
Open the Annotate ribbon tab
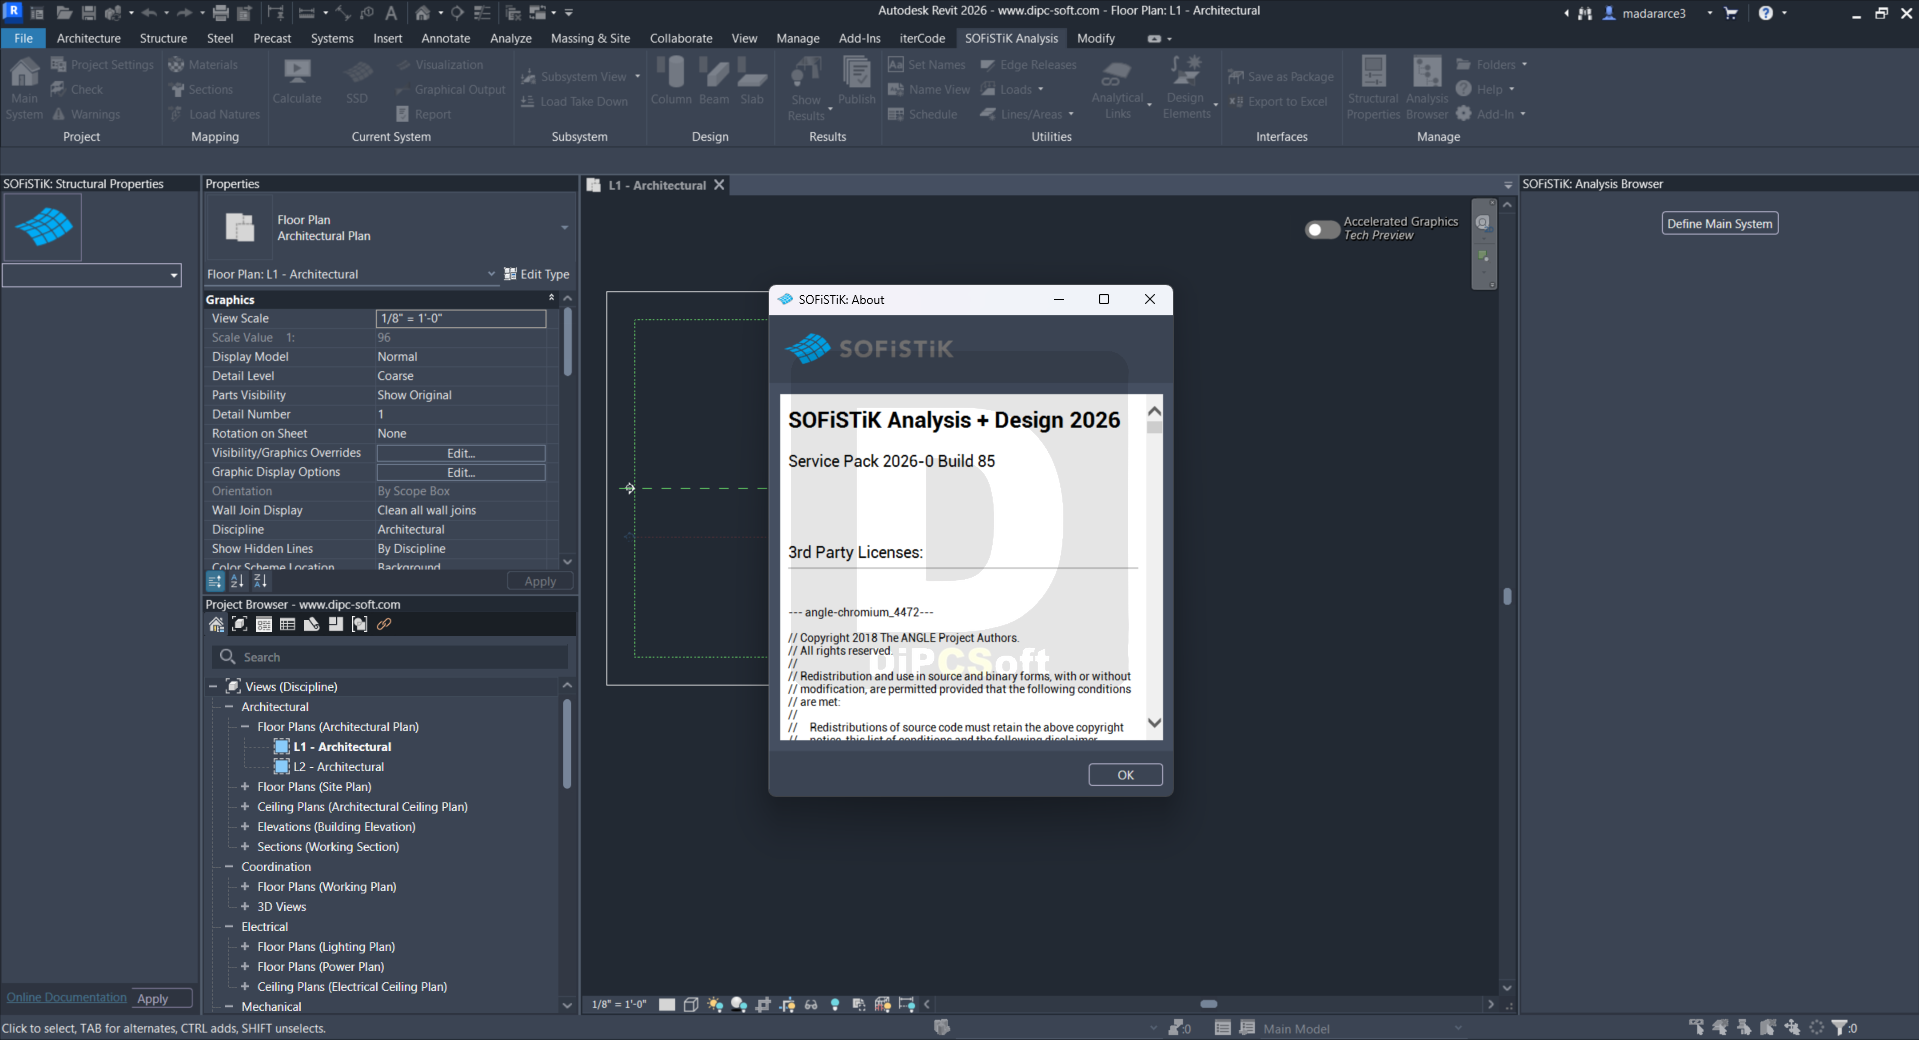(x=446, y=38)
